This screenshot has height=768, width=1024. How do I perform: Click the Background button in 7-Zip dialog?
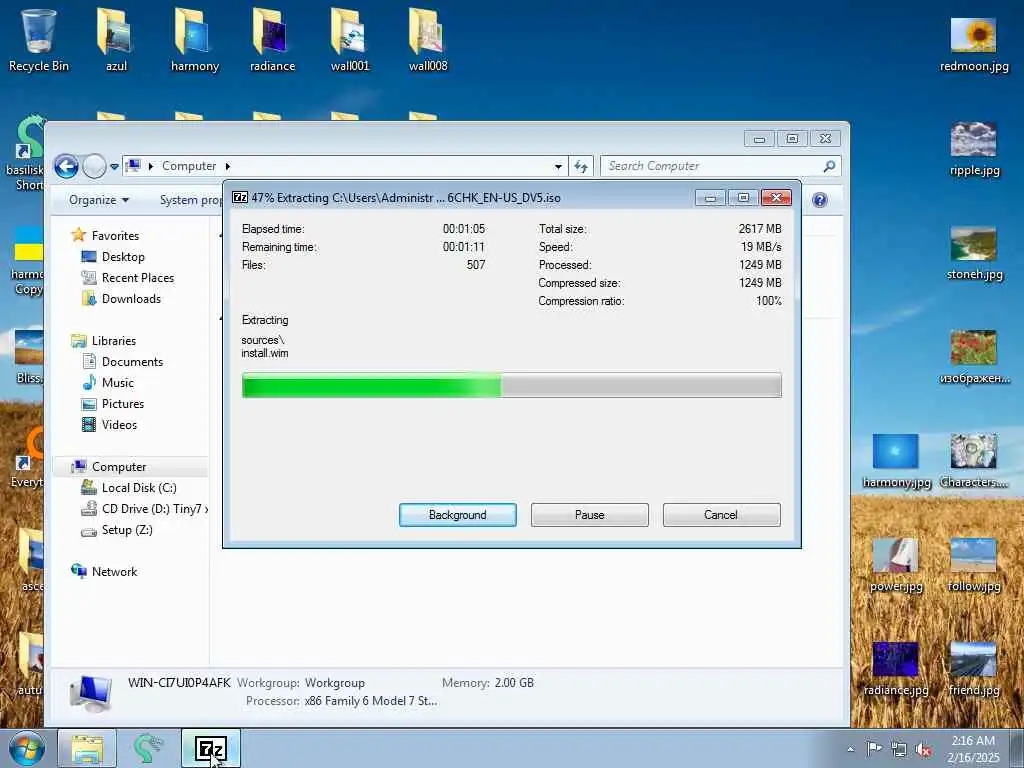458,515
